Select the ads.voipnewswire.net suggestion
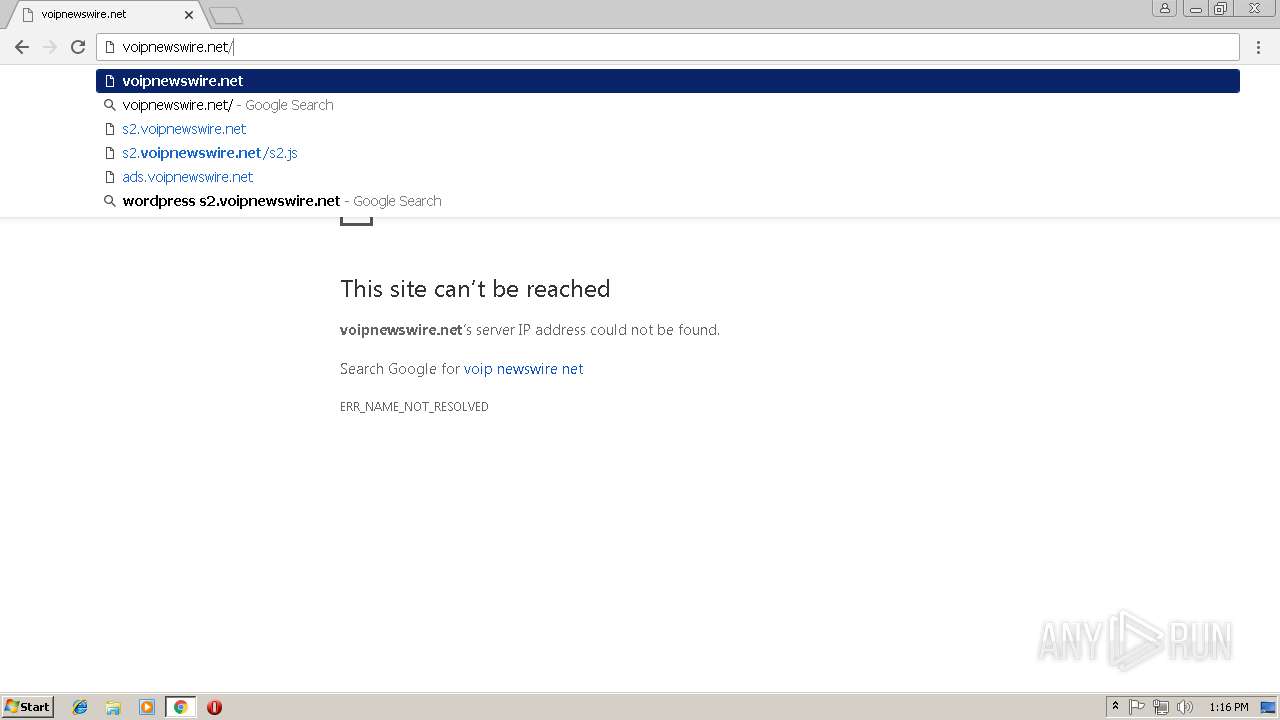Viewport: 1280px width, 720px height. [x=668, y=177]
